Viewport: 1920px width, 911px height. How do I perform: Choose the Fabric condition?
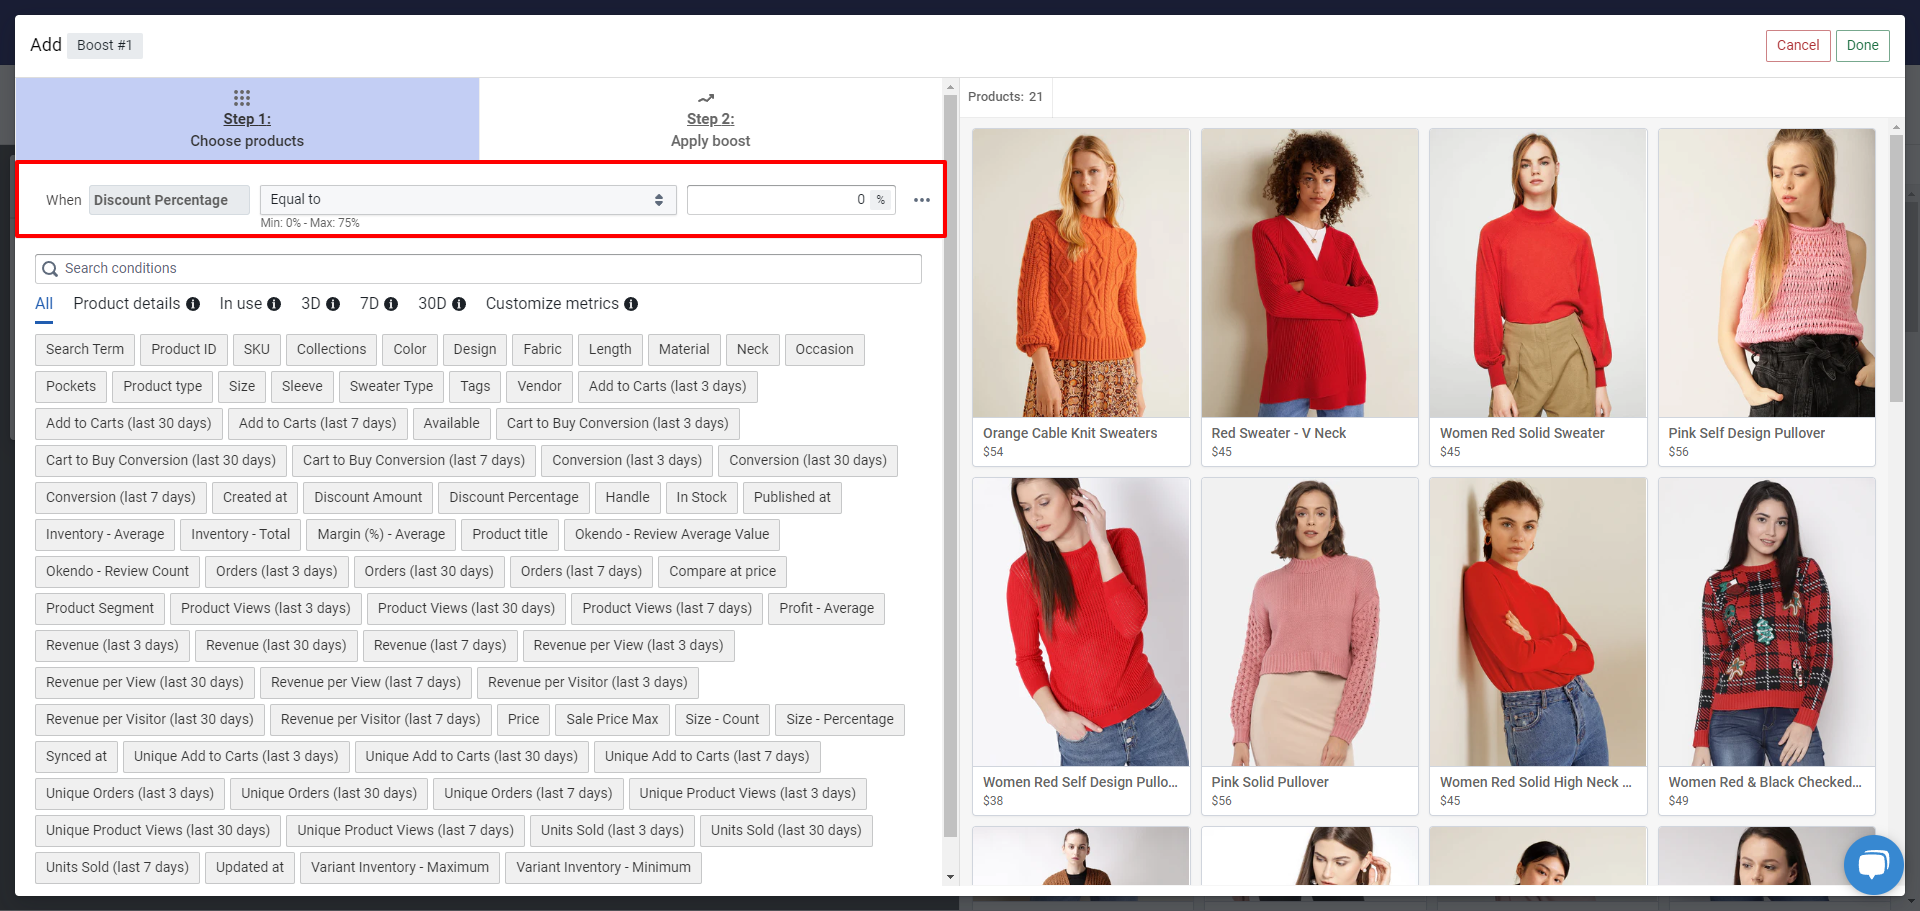click(542, 350)
